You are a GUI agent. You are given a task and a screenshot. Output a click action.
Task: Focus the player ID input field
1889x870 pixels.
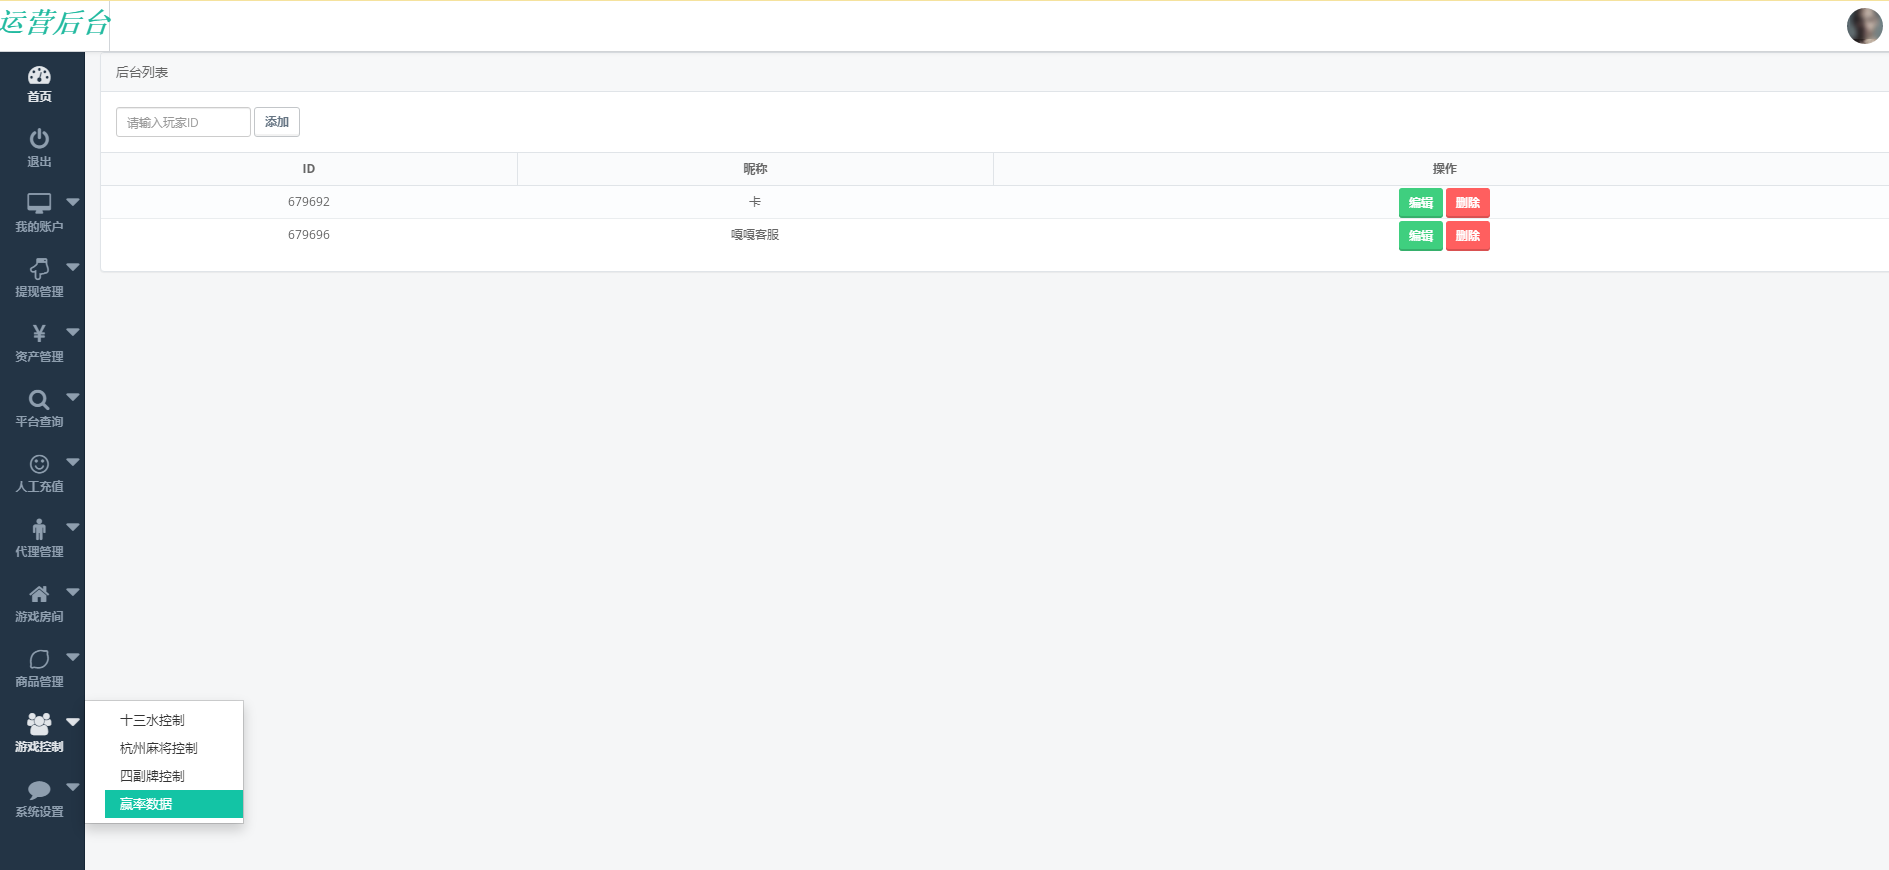[183, 122]
